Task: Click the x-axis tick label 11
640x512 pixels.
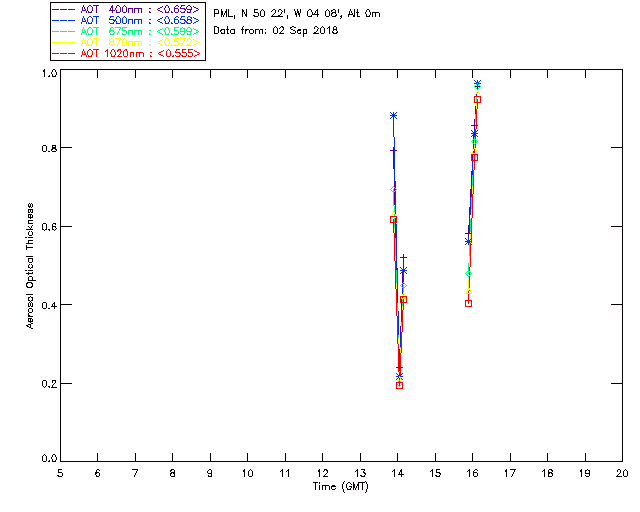Action: [285, 473]
